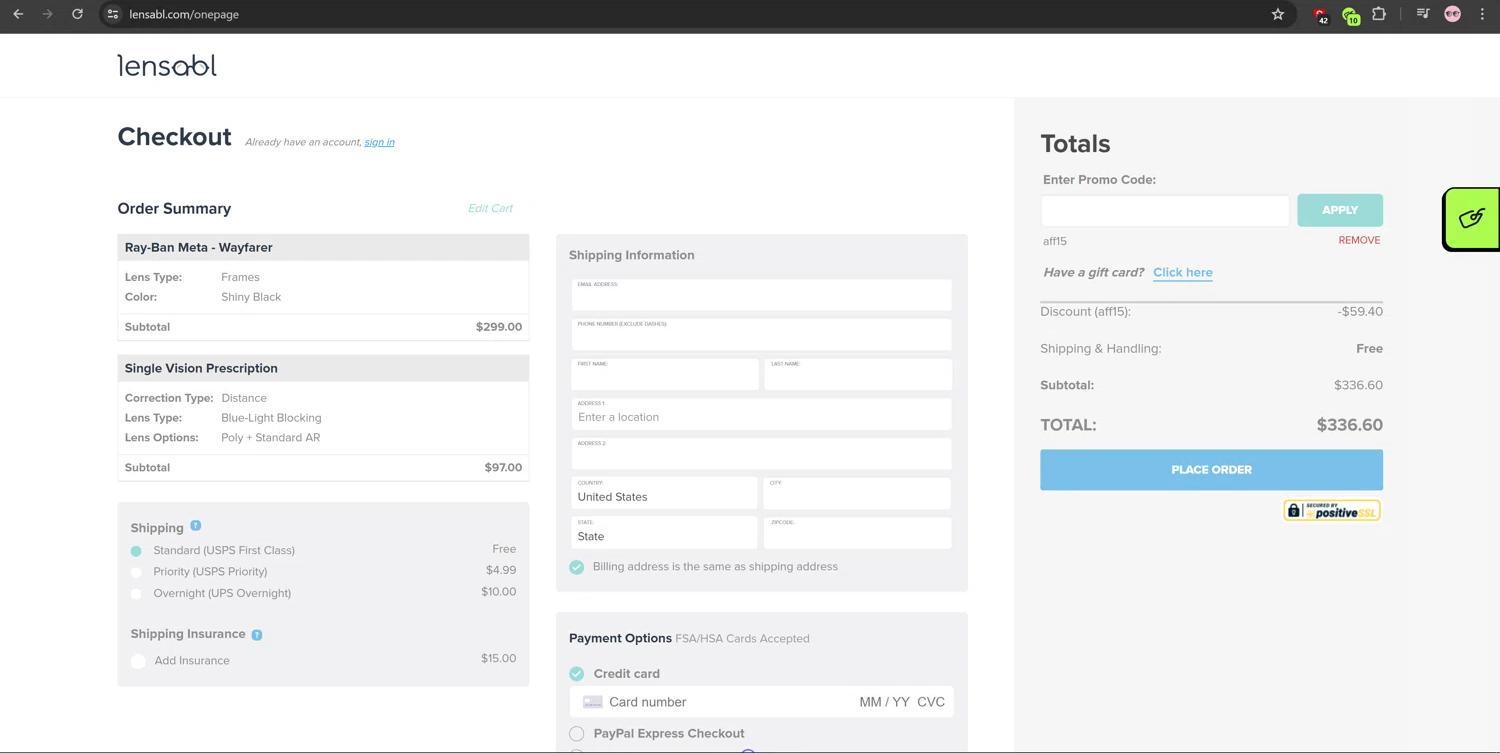
Task: Click the Zipcode field
Action: tap(858, 533)
